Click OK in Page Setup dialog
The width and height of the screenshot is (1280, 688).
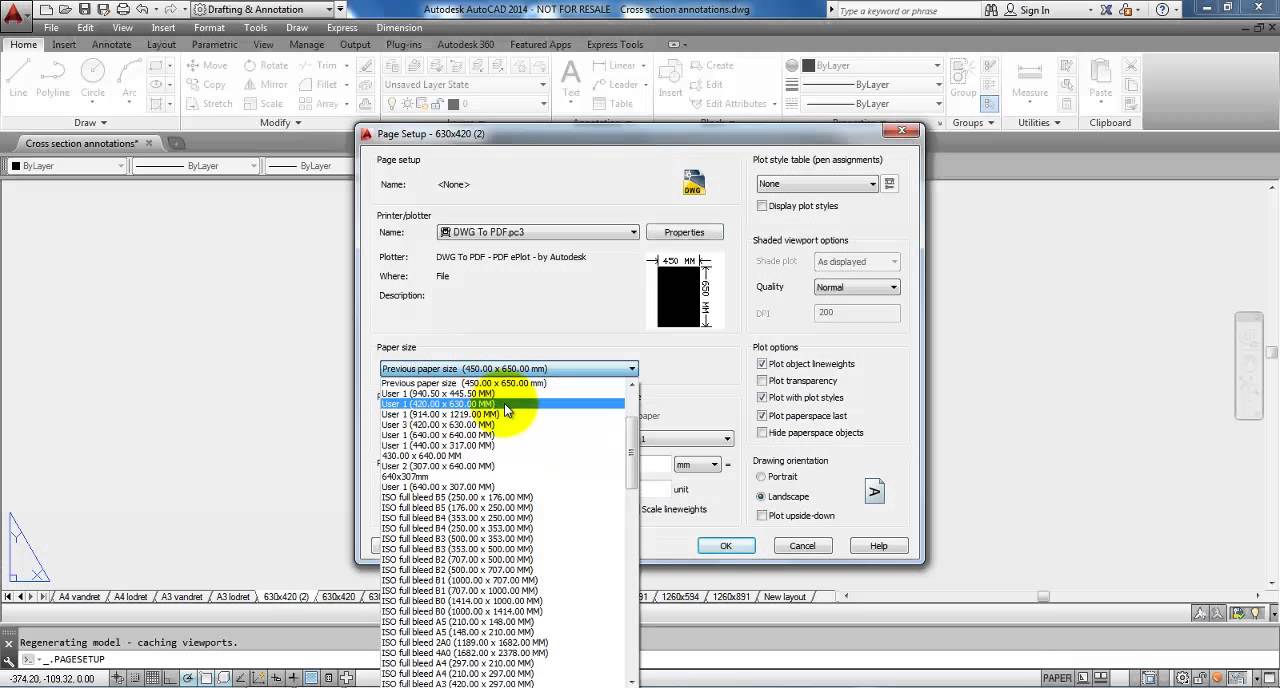click(x=726, y=546)
